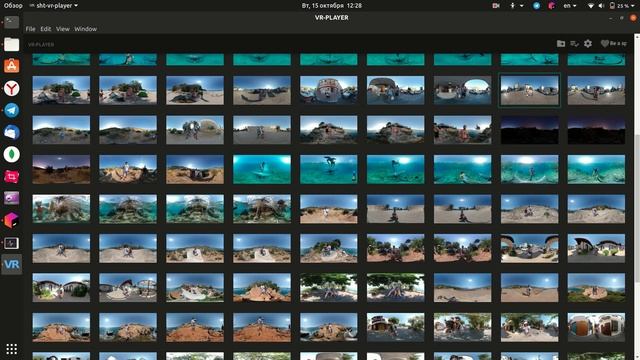Screen dimensions: 640x360
Task: Show applications grid in dock
Action: [x=11, y=349]
